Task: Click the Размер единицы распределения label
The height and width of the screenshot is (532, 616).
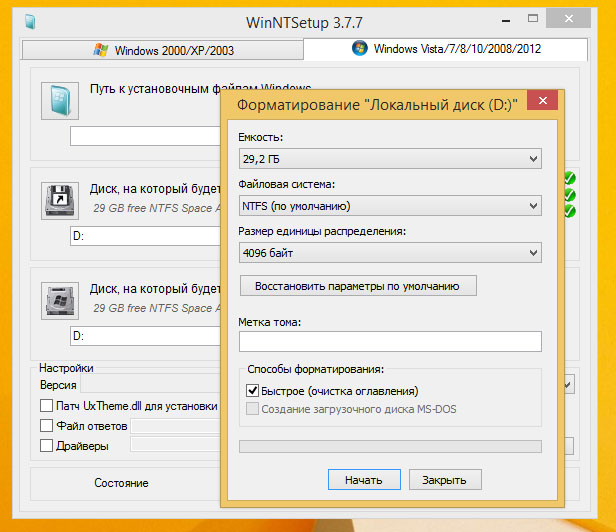Action: (x=322, y=231)
